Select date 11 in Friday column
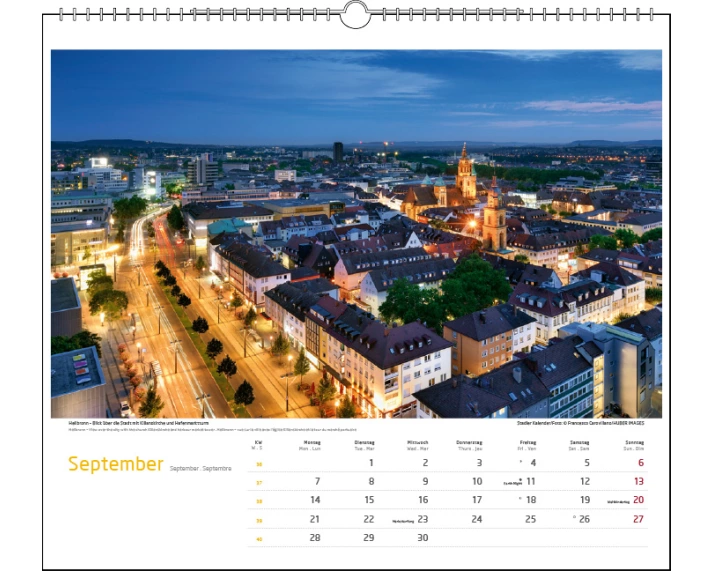 click(531, 481)
